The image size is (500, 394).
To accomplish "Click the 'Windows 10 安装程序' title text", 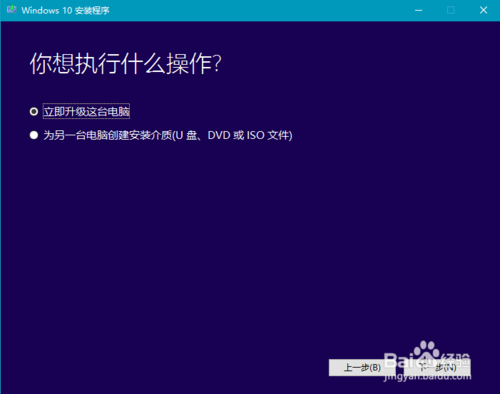I will 65,10.
